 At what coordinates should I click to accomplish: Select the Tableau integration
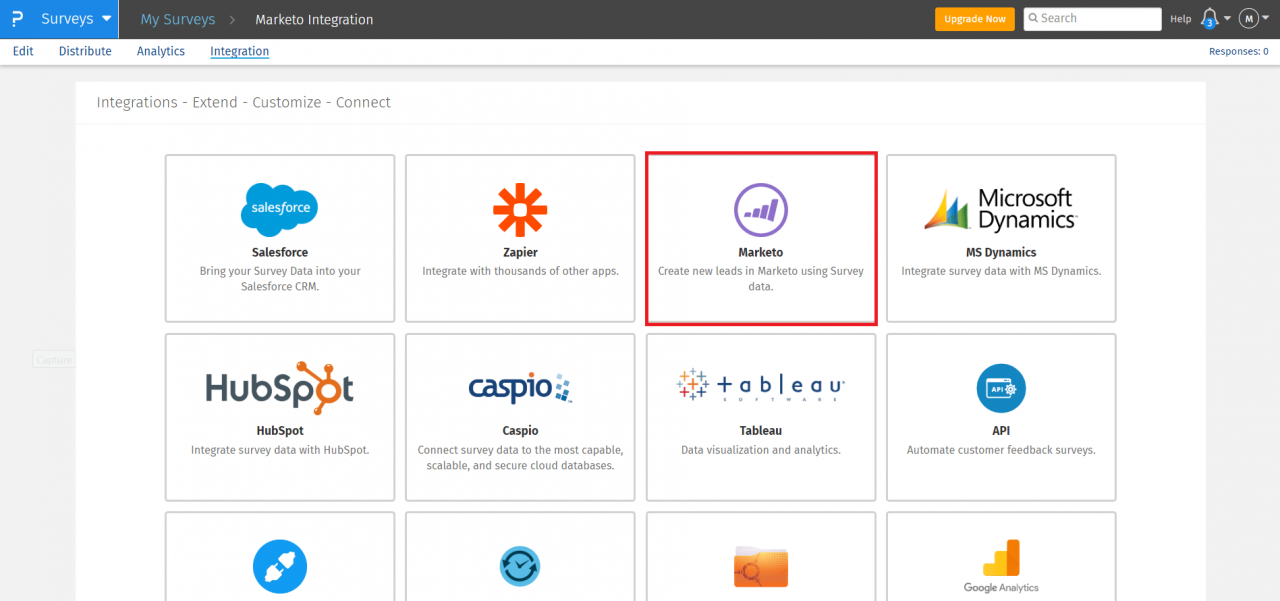pos(760,387)
